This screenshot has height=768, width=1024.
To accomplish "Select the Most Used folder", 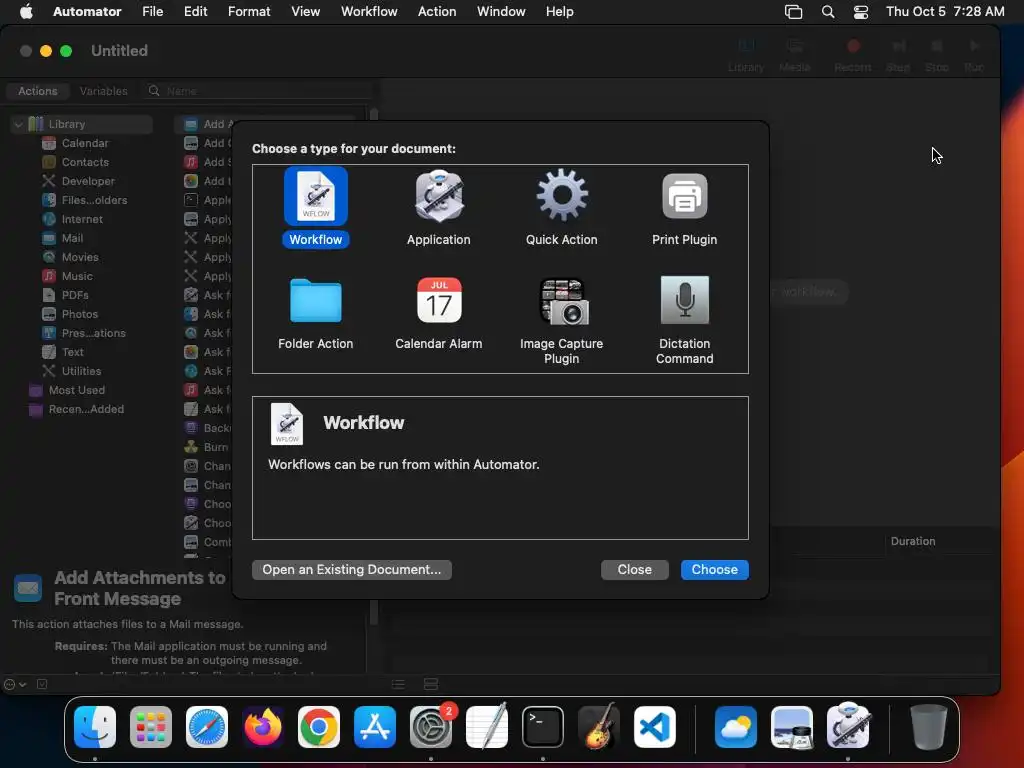I will [x=76, y=390].
